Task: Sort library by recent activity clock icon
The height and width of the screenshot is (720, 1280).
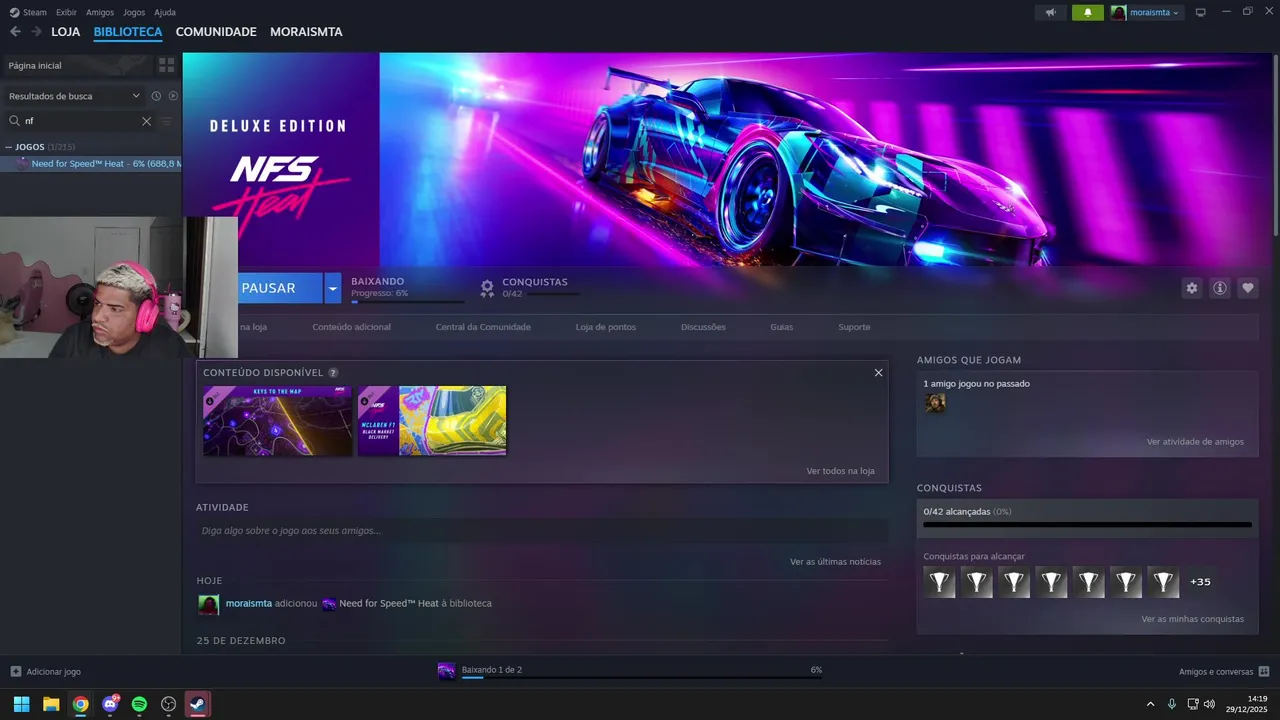Action: [156, 96]
